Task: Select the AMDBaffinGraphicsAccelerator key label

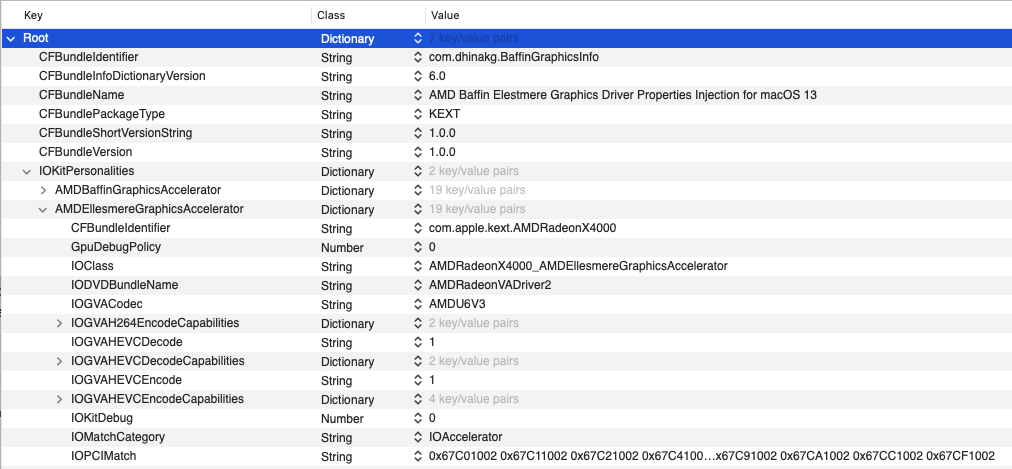Action: click(138, 190)
